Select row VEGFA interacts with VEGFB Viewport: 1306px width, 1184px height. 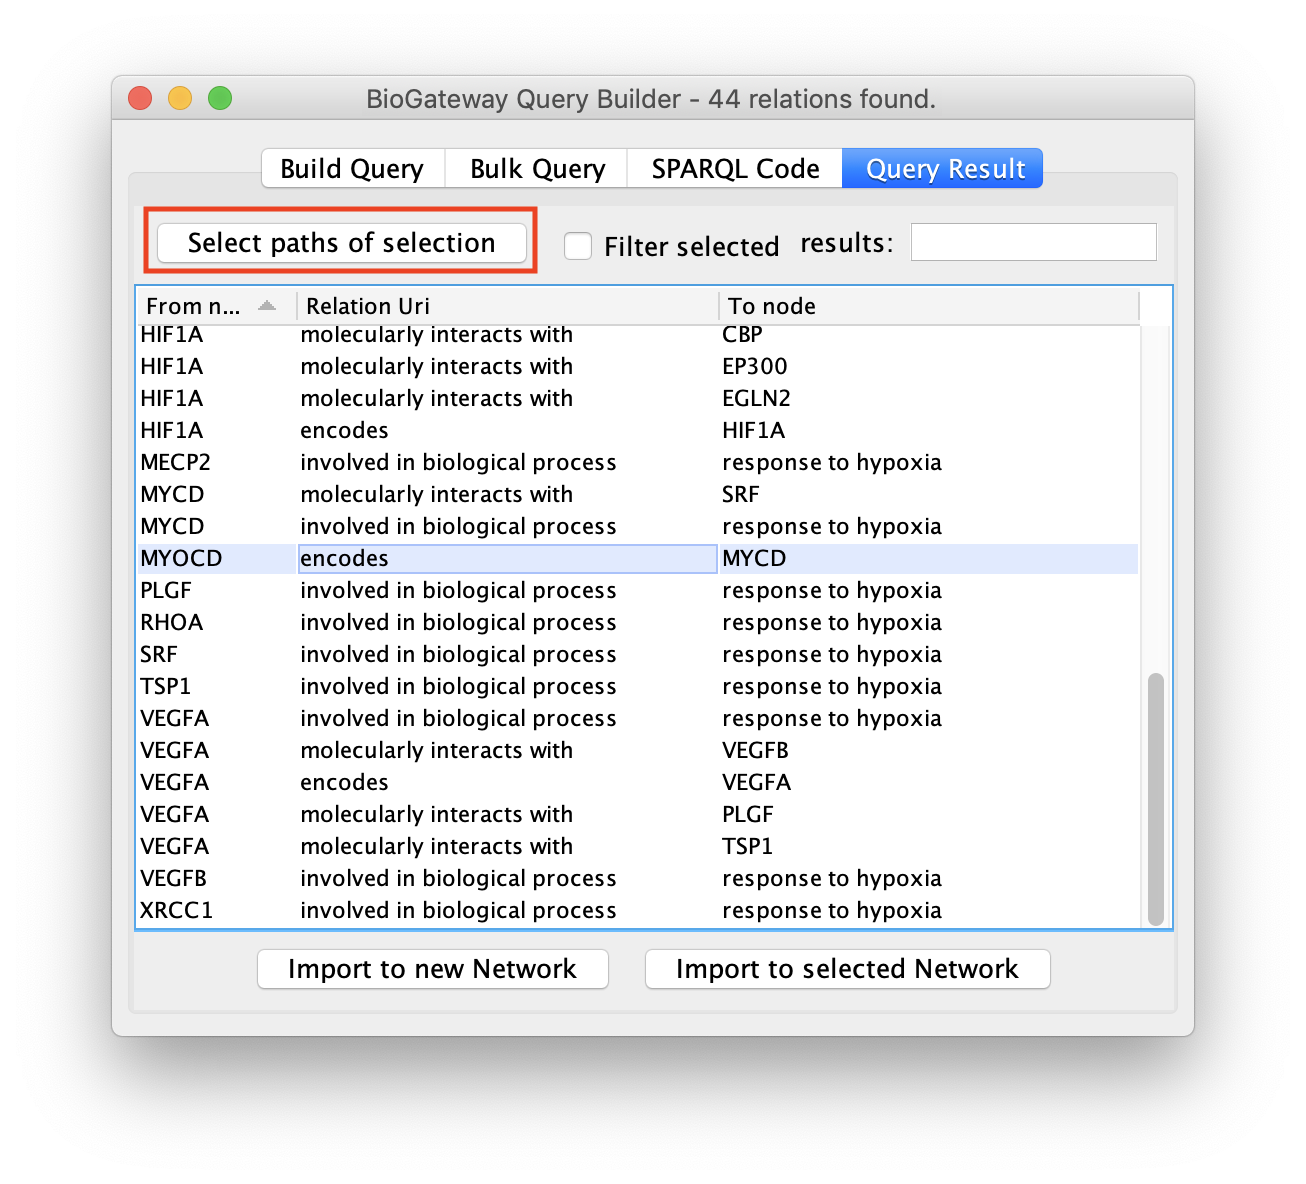click(x=638, y=750)
